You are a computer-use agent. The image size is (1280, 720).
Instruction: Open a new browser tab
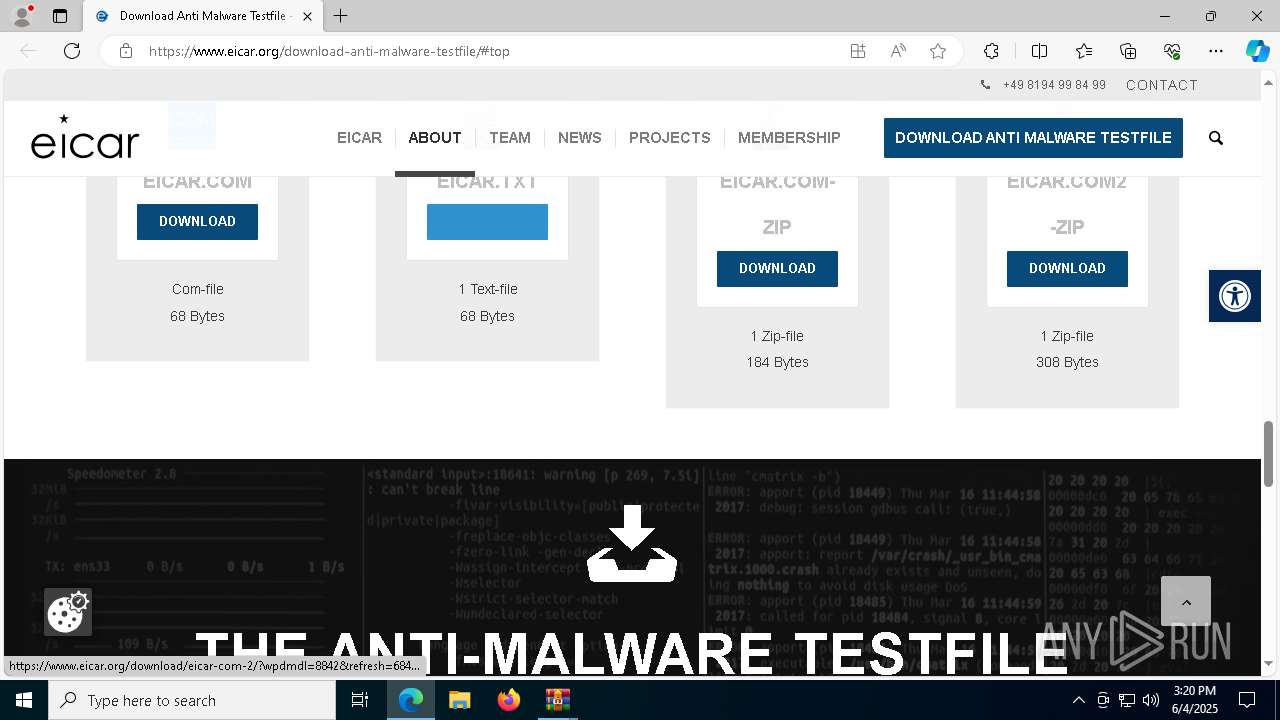coord(341,16)
